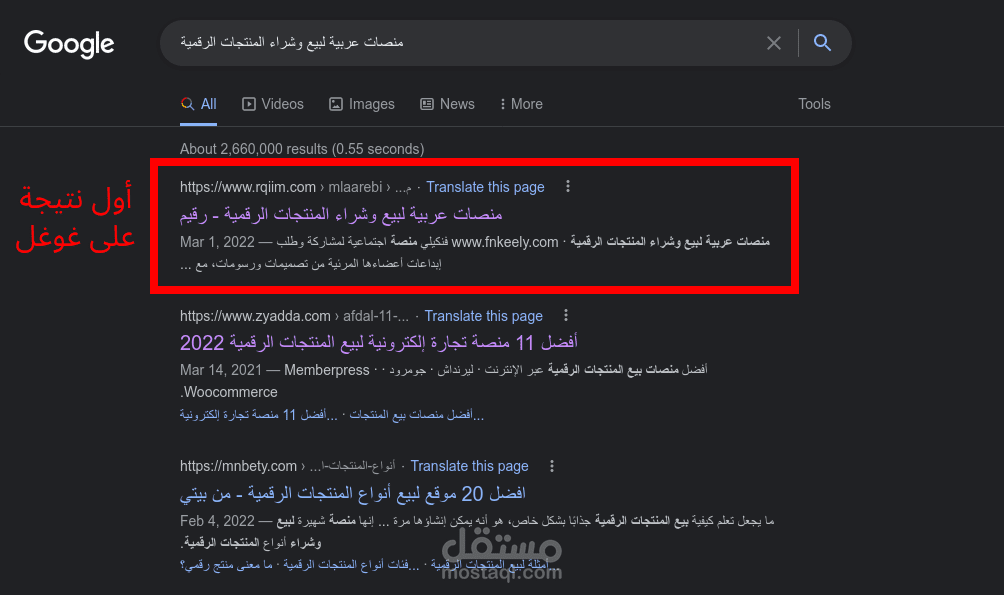
Task: Open the three-dot menu for rqiim.com result
Action: click(x=567, y=186)
